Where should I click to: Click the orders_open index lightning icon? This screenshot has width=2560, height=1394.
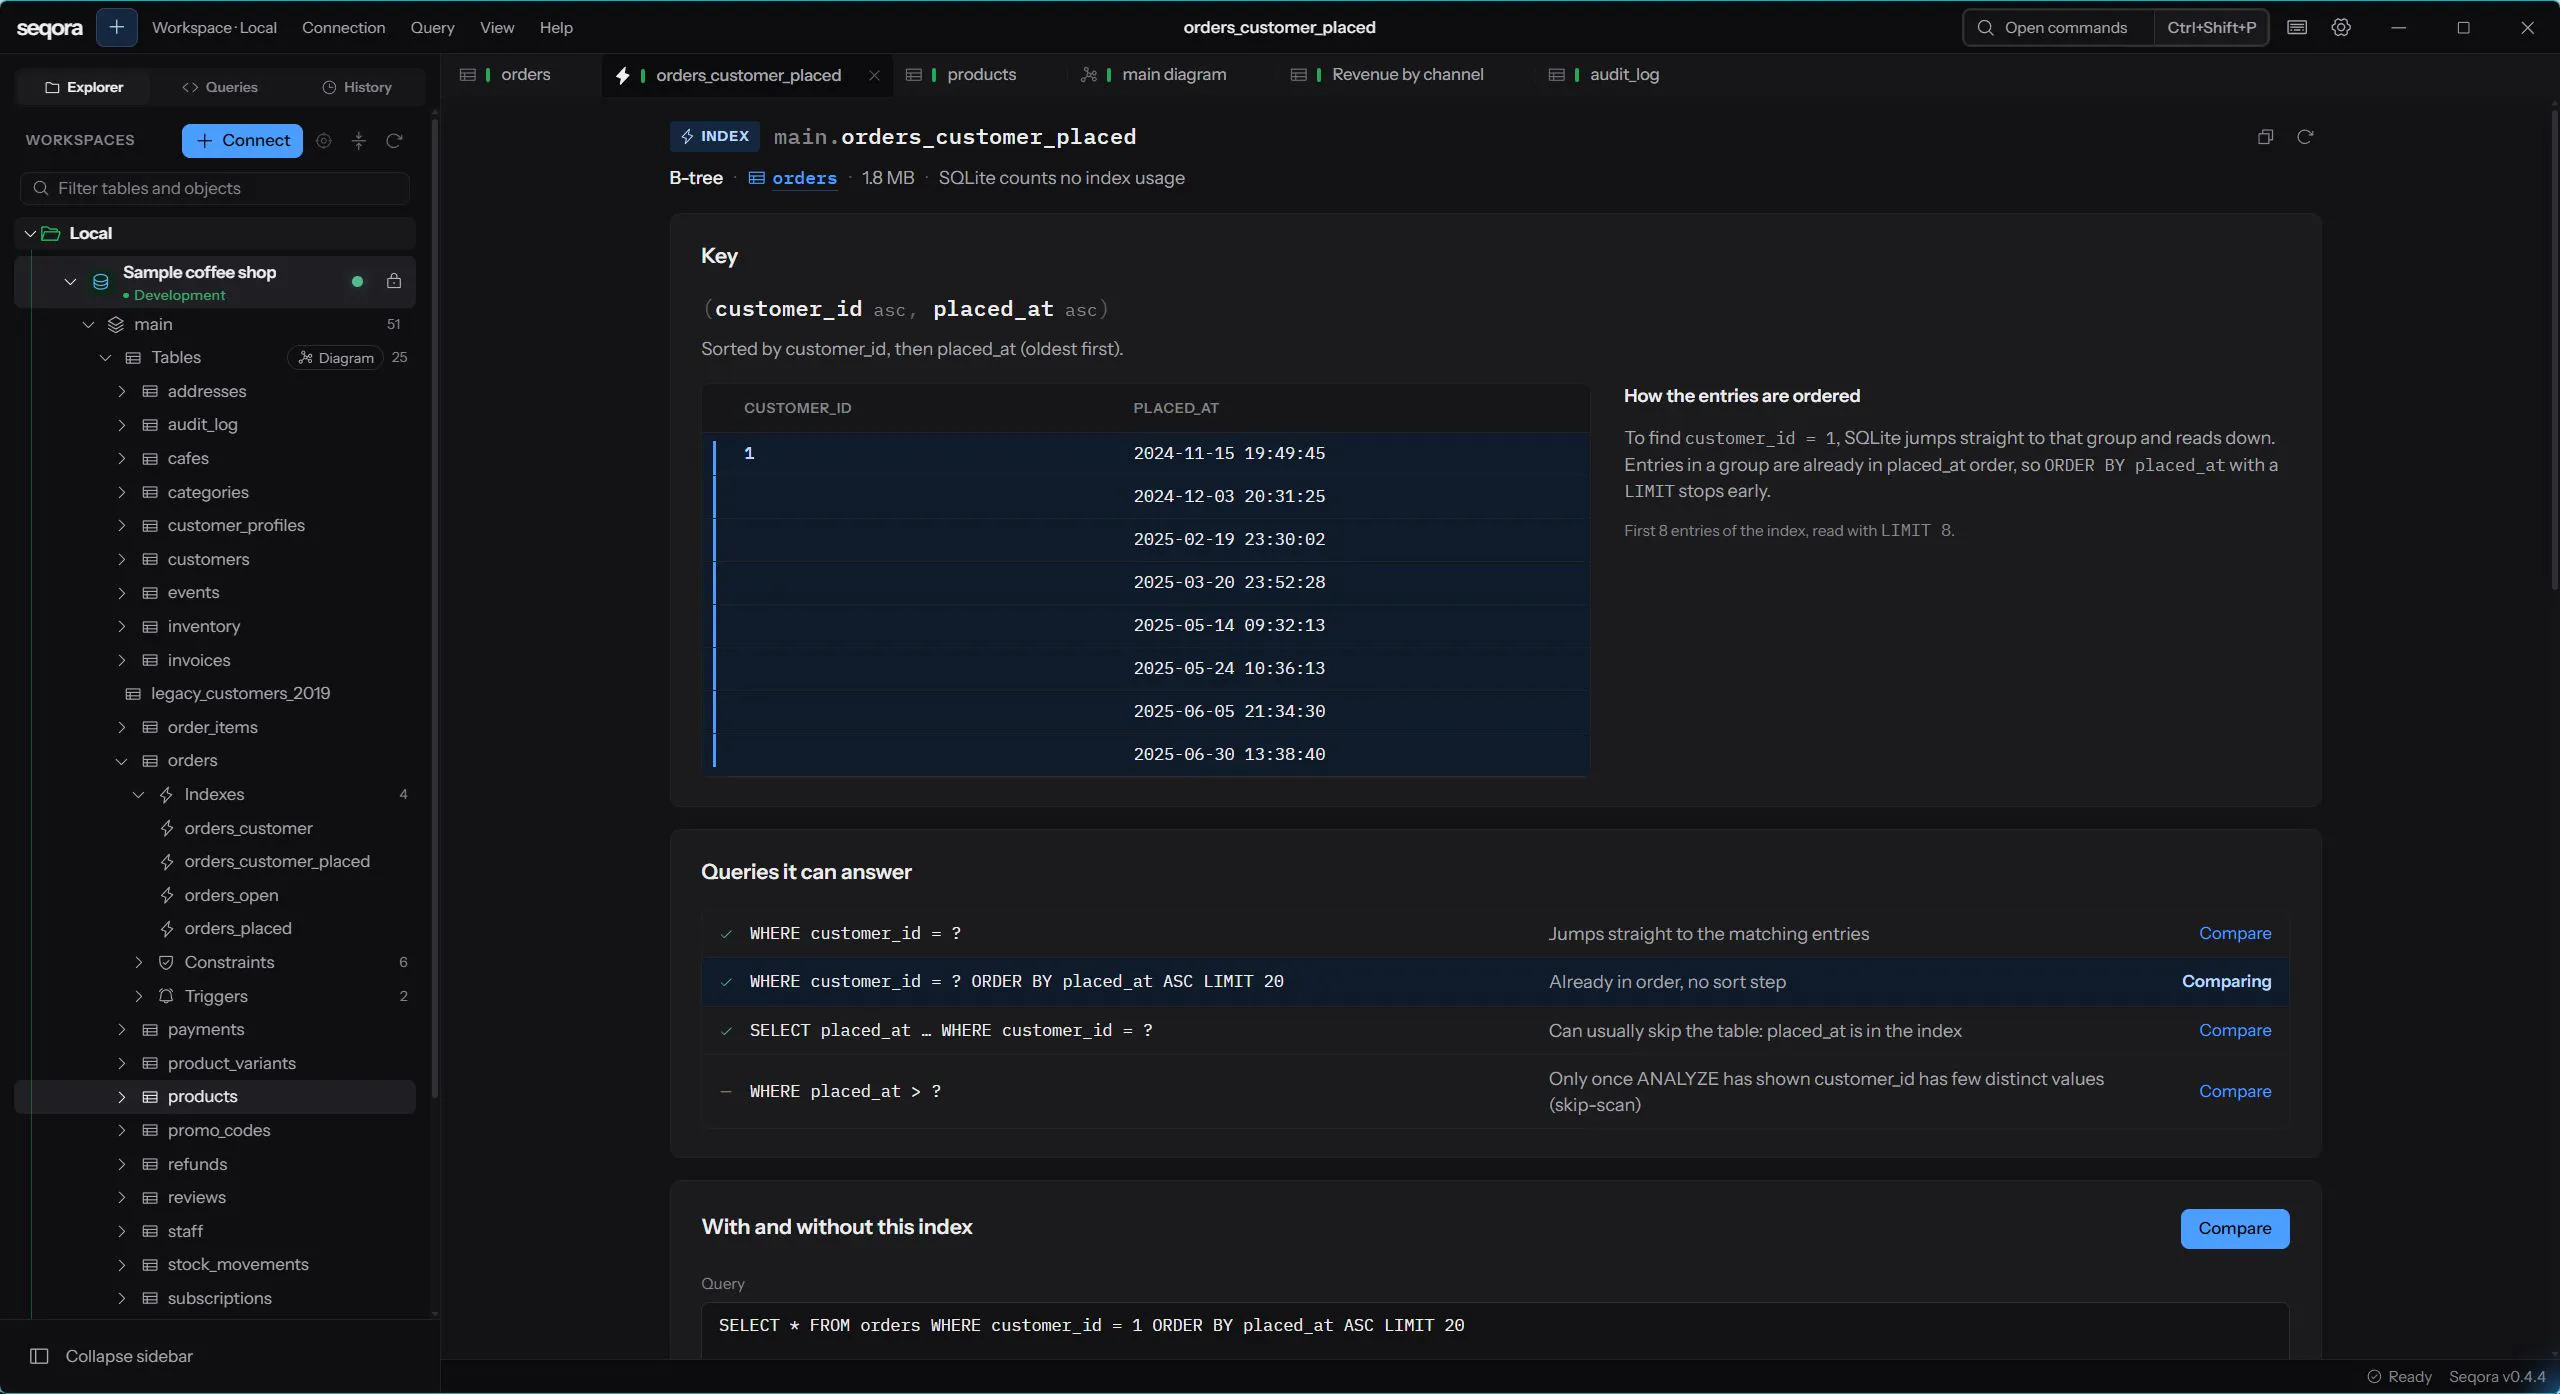click(x=167, y=895)
